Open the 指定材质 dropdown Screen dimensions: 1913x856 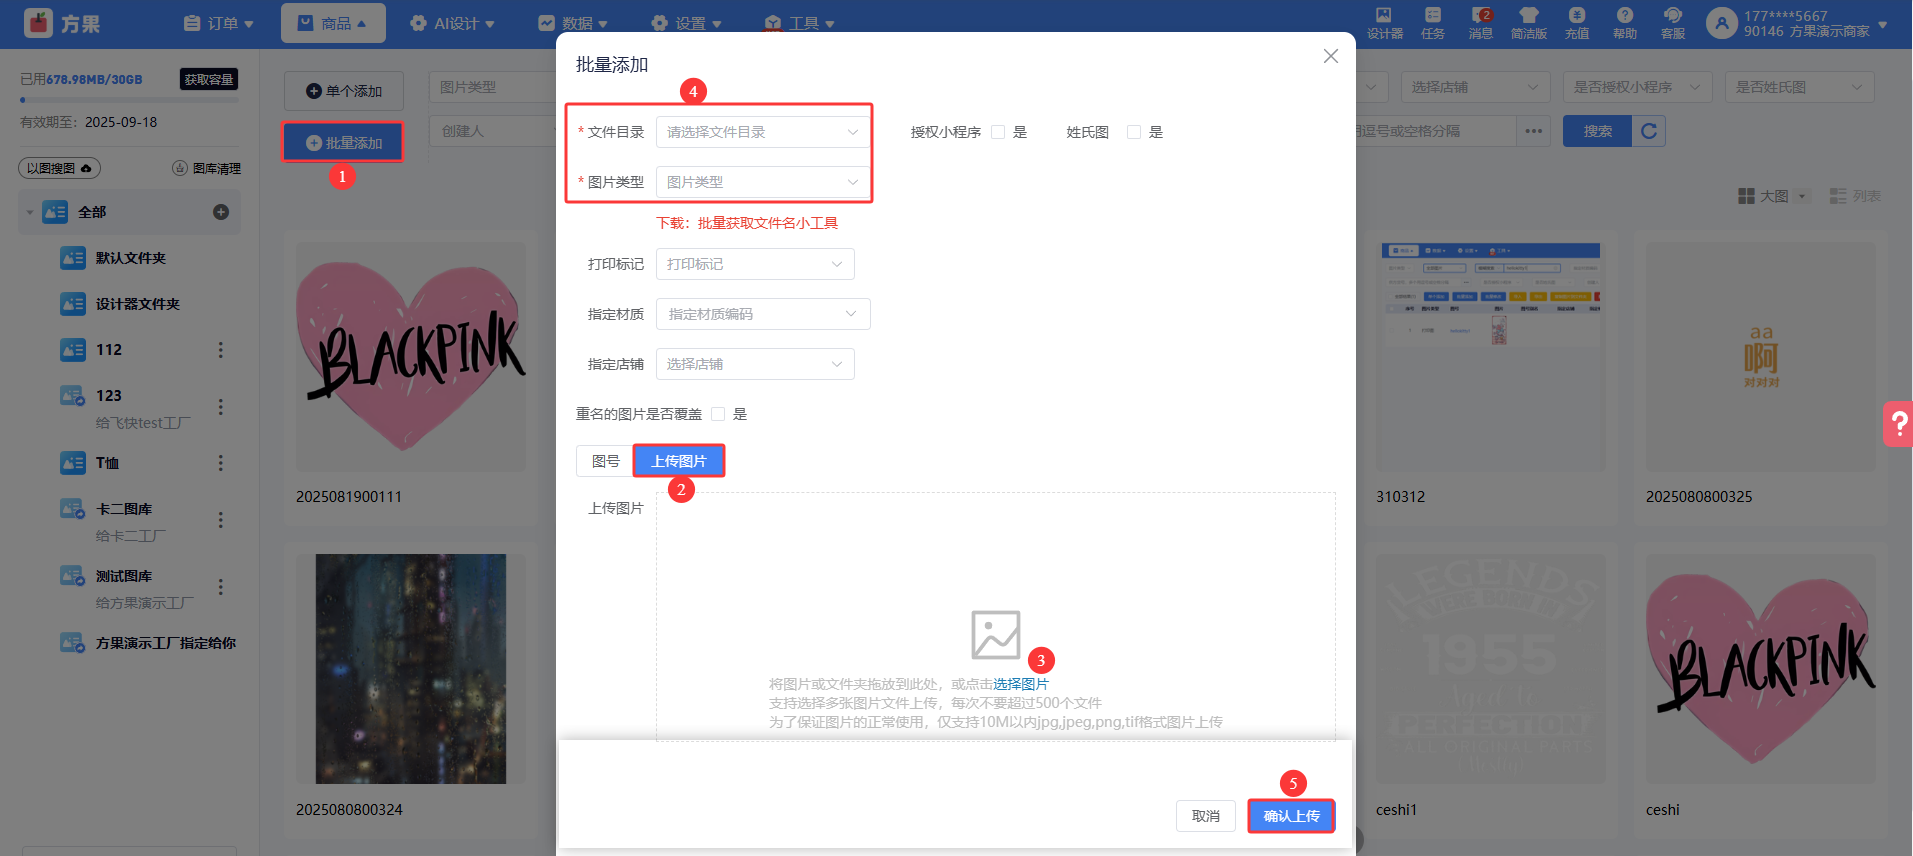click(763, 314)
